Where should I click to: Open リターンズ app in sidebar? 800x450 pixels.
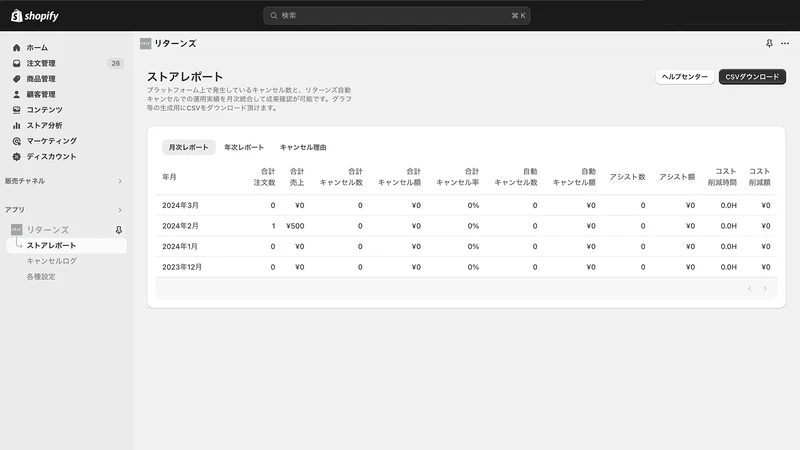[47, 230]
